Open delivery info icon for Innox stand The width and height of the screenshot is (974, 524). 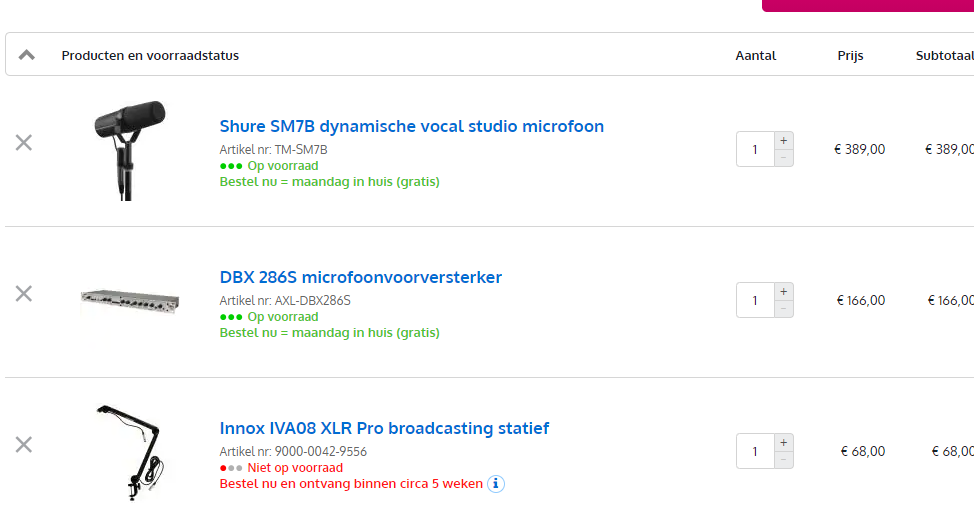pyautogui.click(x=496, y=484)
